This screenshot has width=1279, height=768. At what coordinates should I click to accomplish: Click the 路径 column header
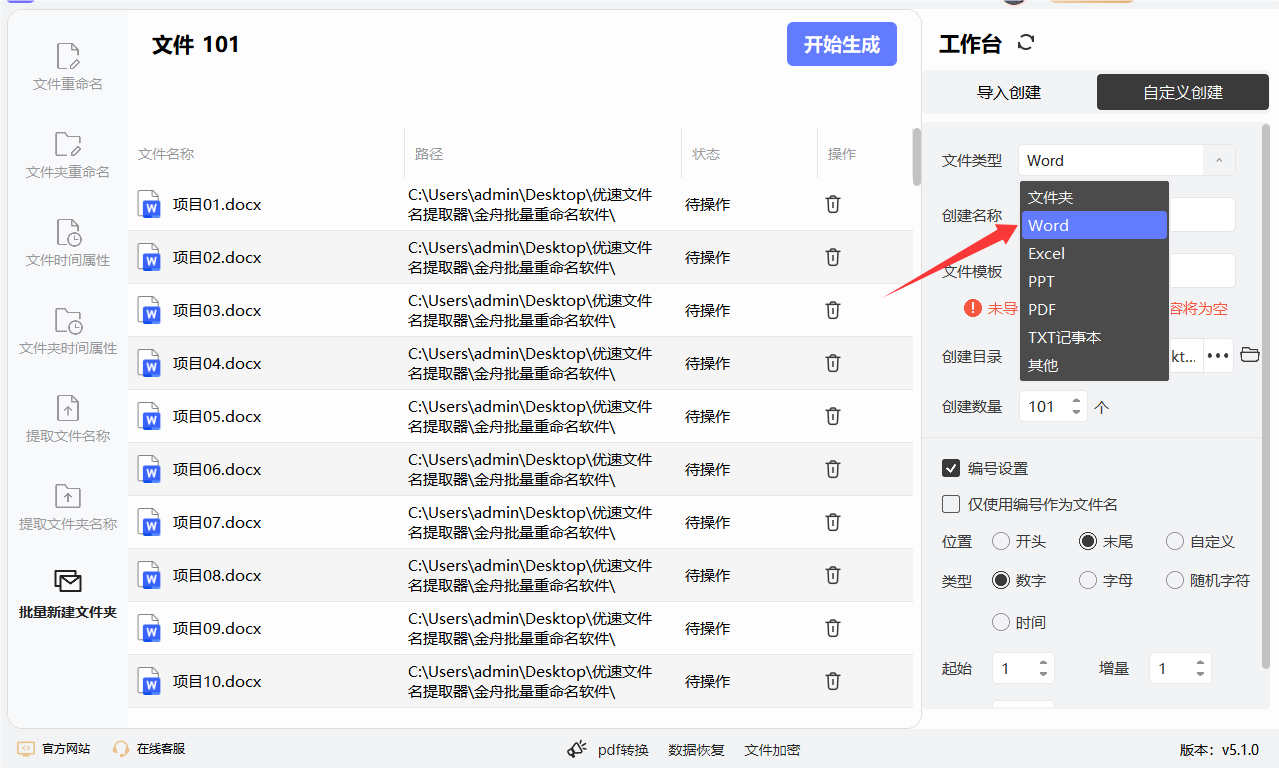[x=429, y=154]
